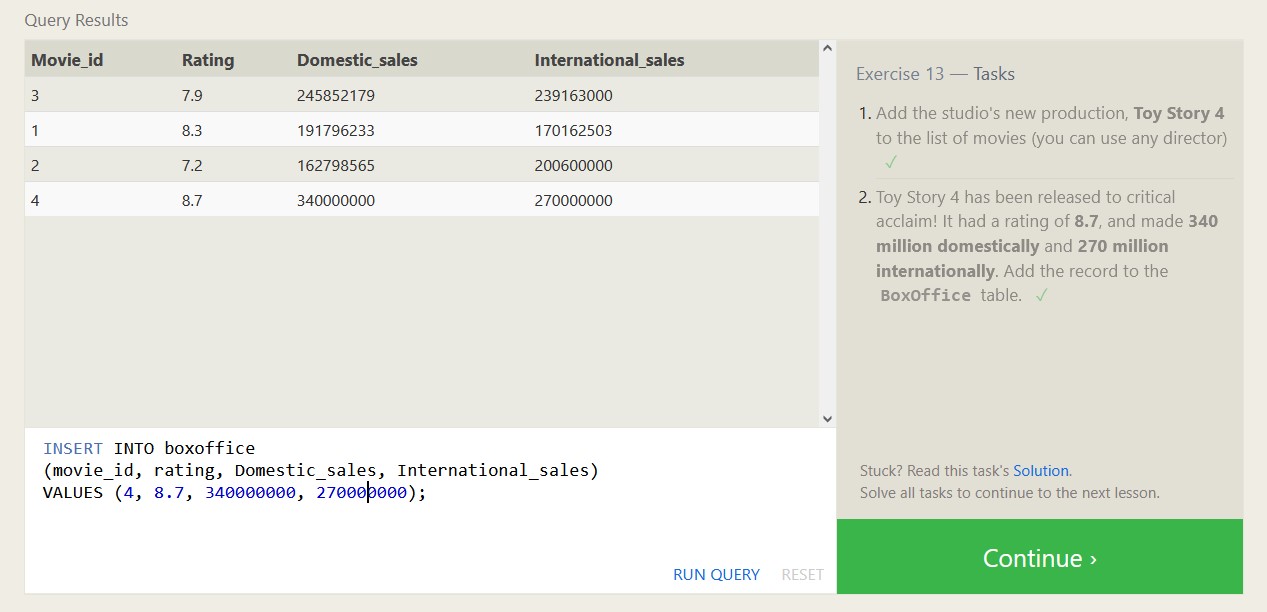Click the rating value 7.9
Image resolution: width=1267 pixels, height=612 pixels.
tap(192, 96)
